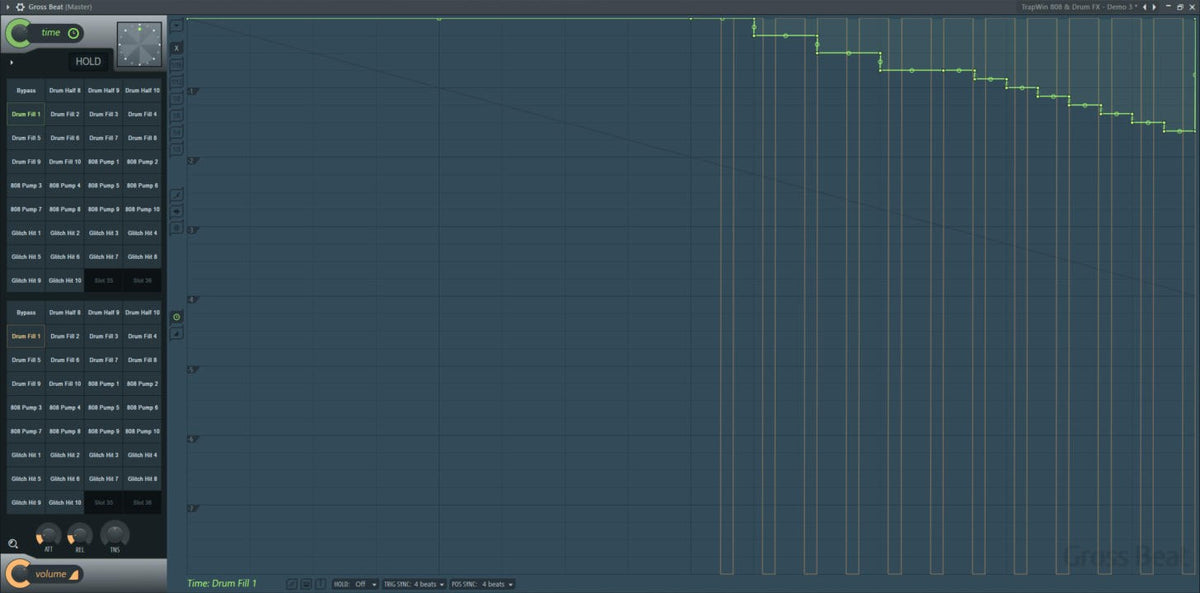Click the large green time knob

click(x=17, y=34)
